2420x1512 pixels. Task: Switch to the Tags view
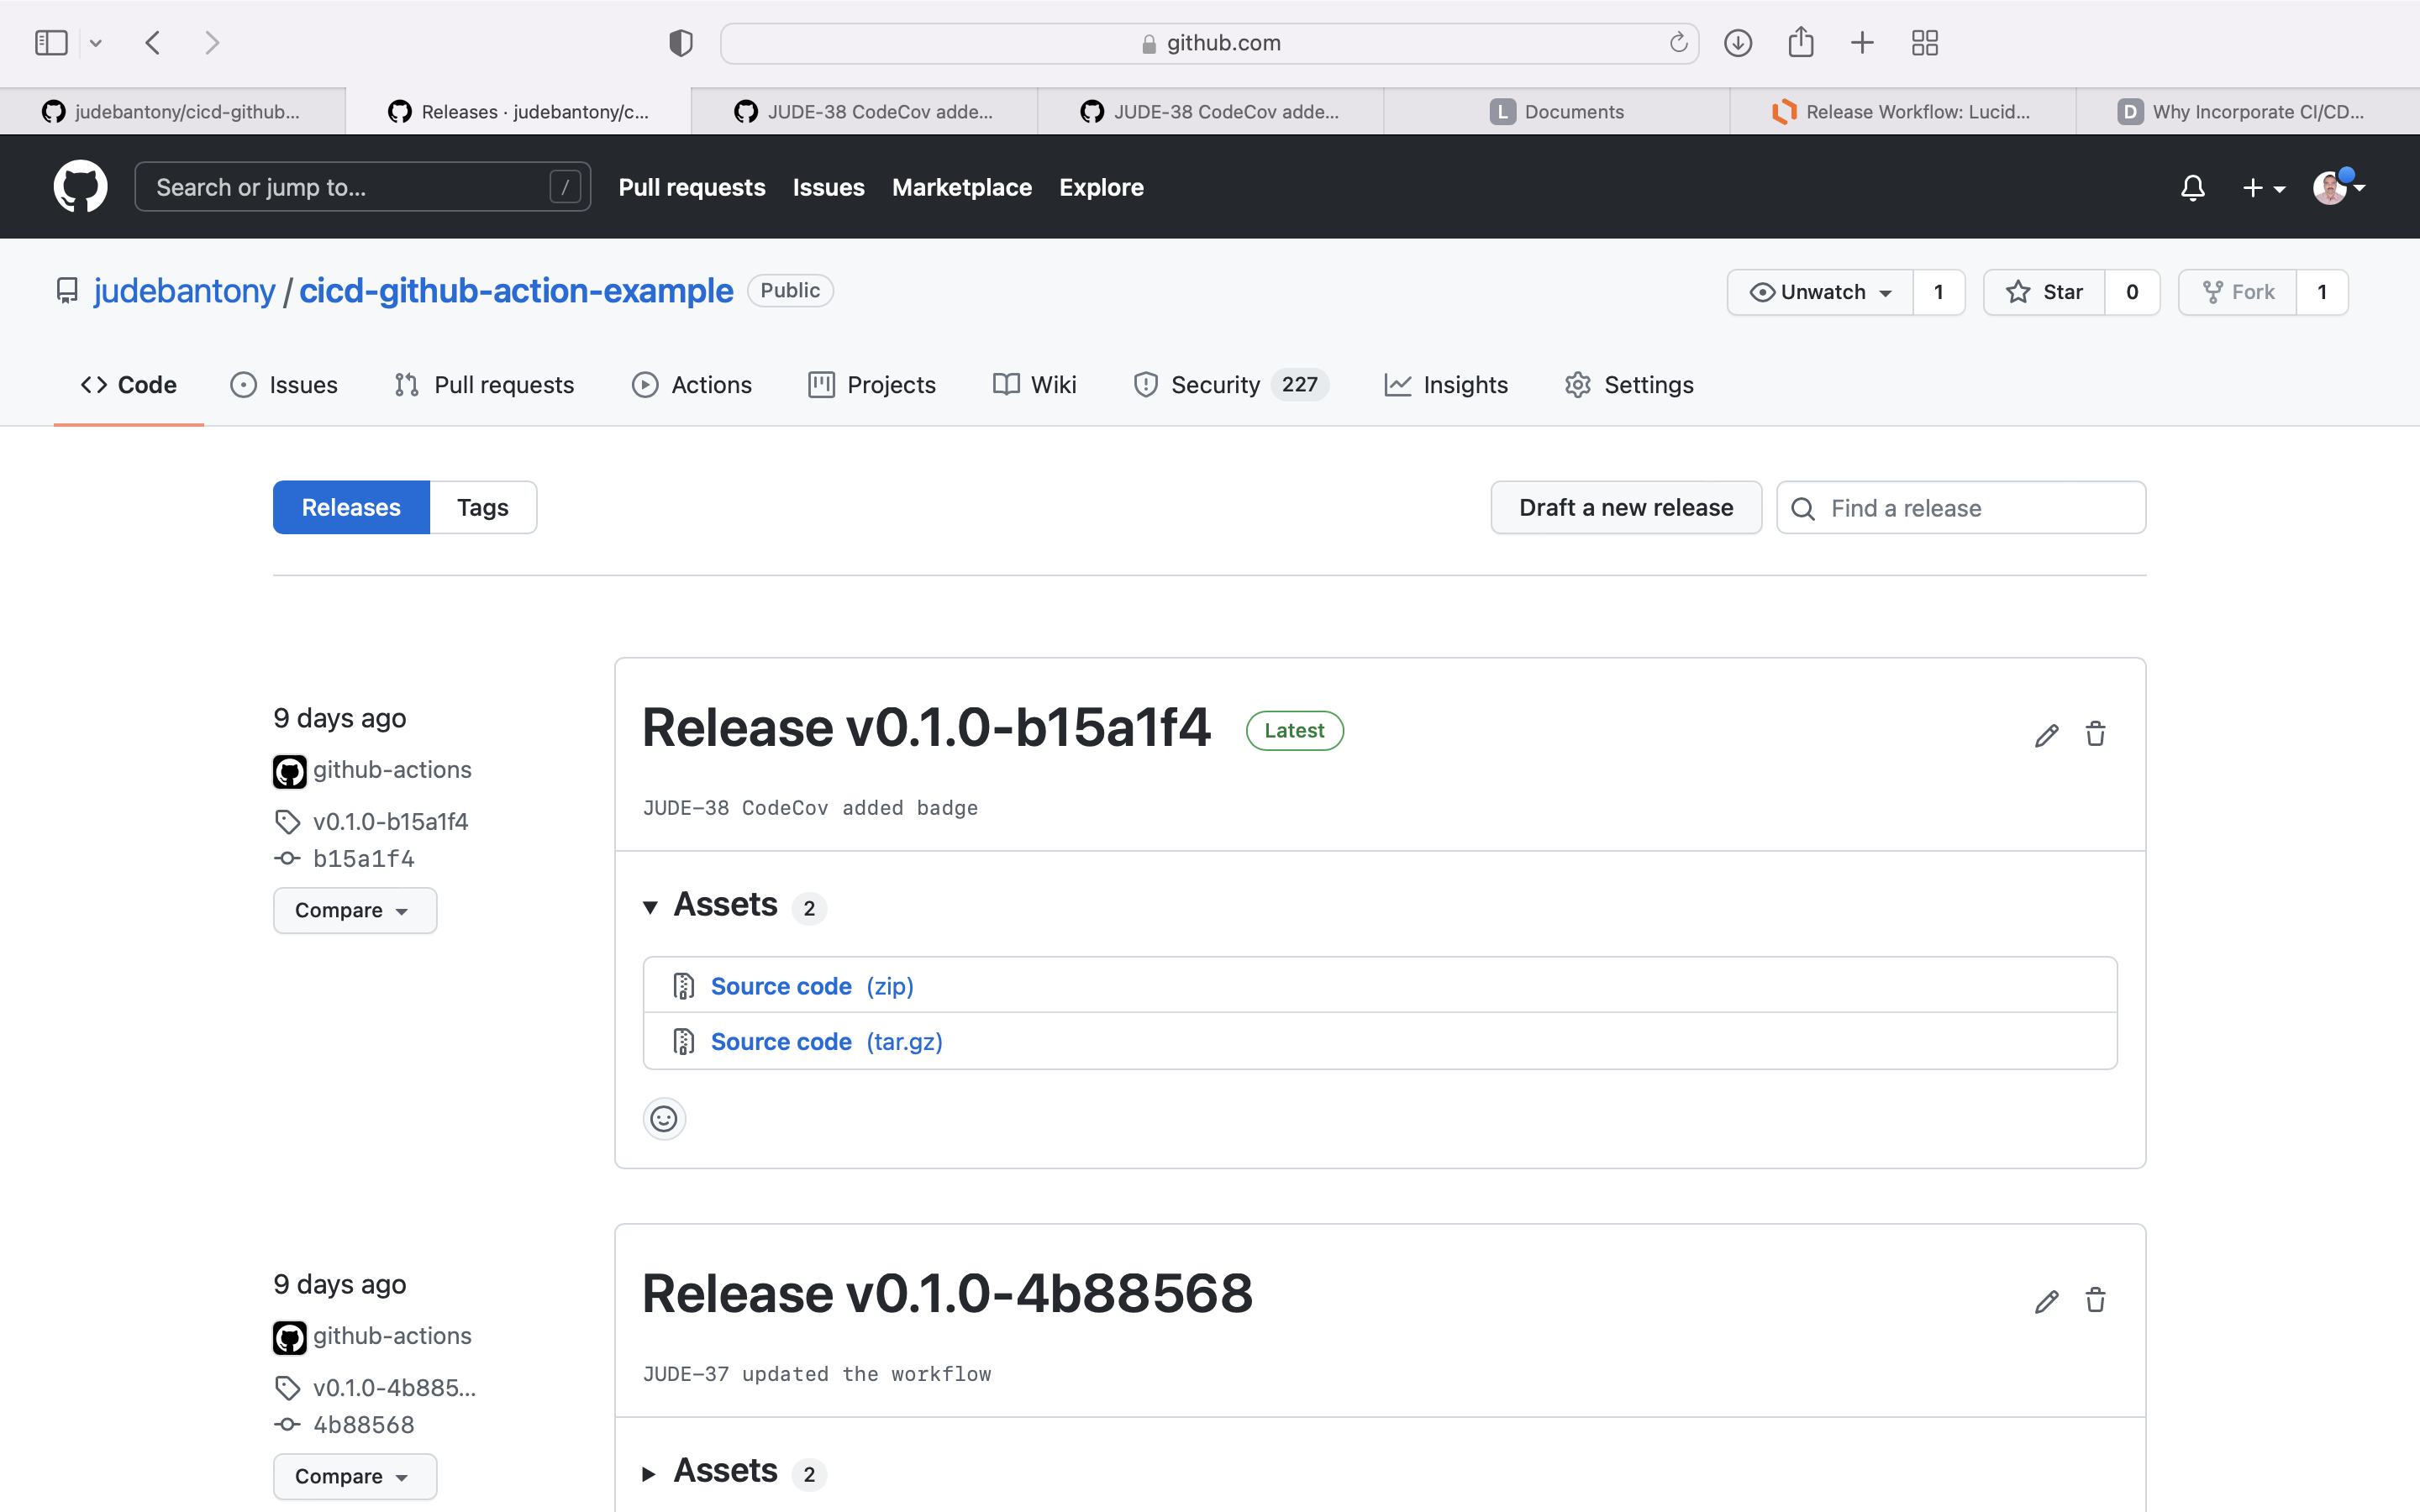[x=482, y=508]
